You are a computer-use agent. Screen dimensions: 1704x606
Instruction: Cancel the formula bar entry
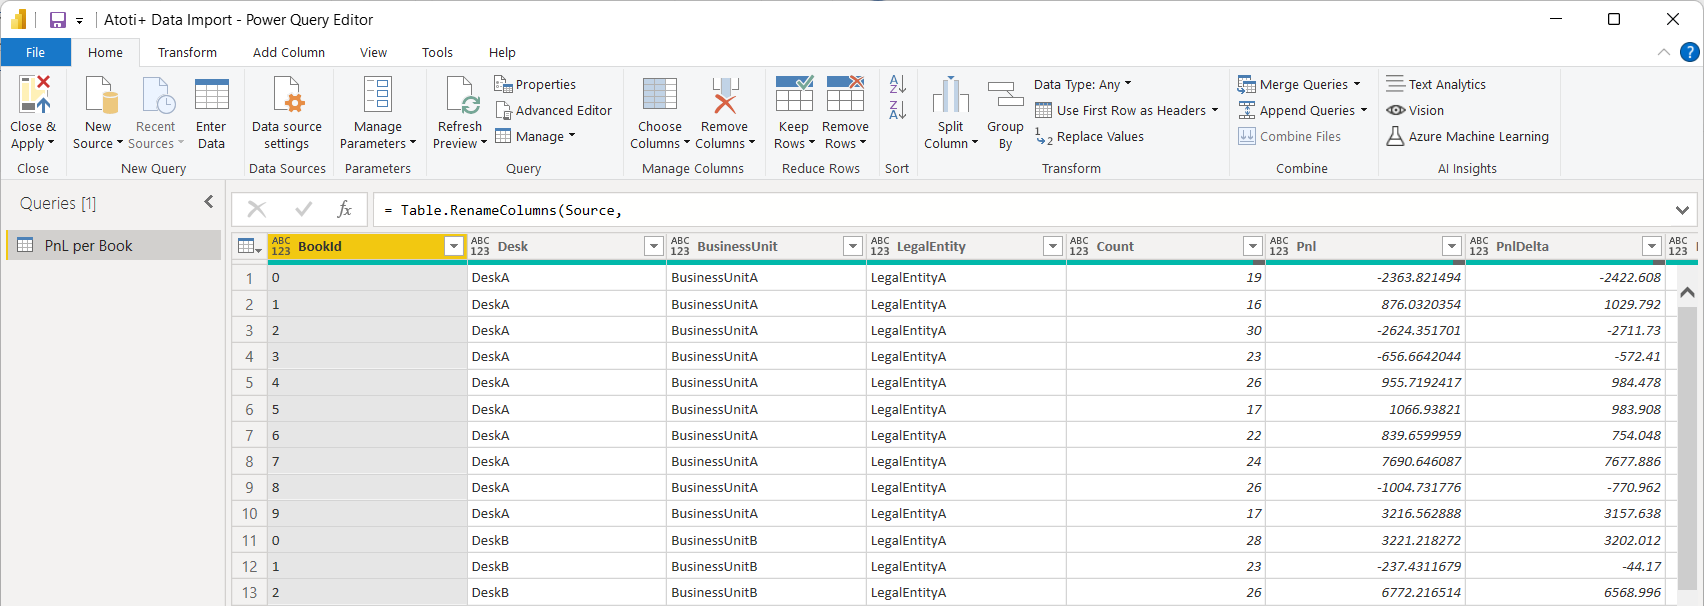pyautogui.click(x=257, y=209)
